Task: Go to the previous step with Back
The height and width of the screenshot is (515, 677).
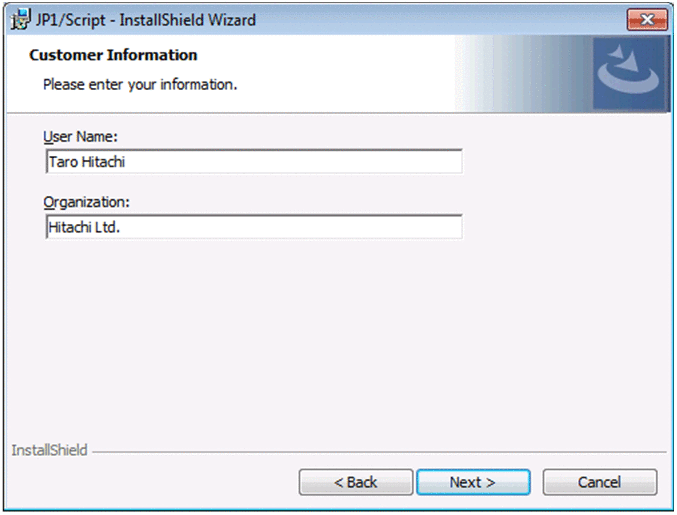Action: [356, 482]
